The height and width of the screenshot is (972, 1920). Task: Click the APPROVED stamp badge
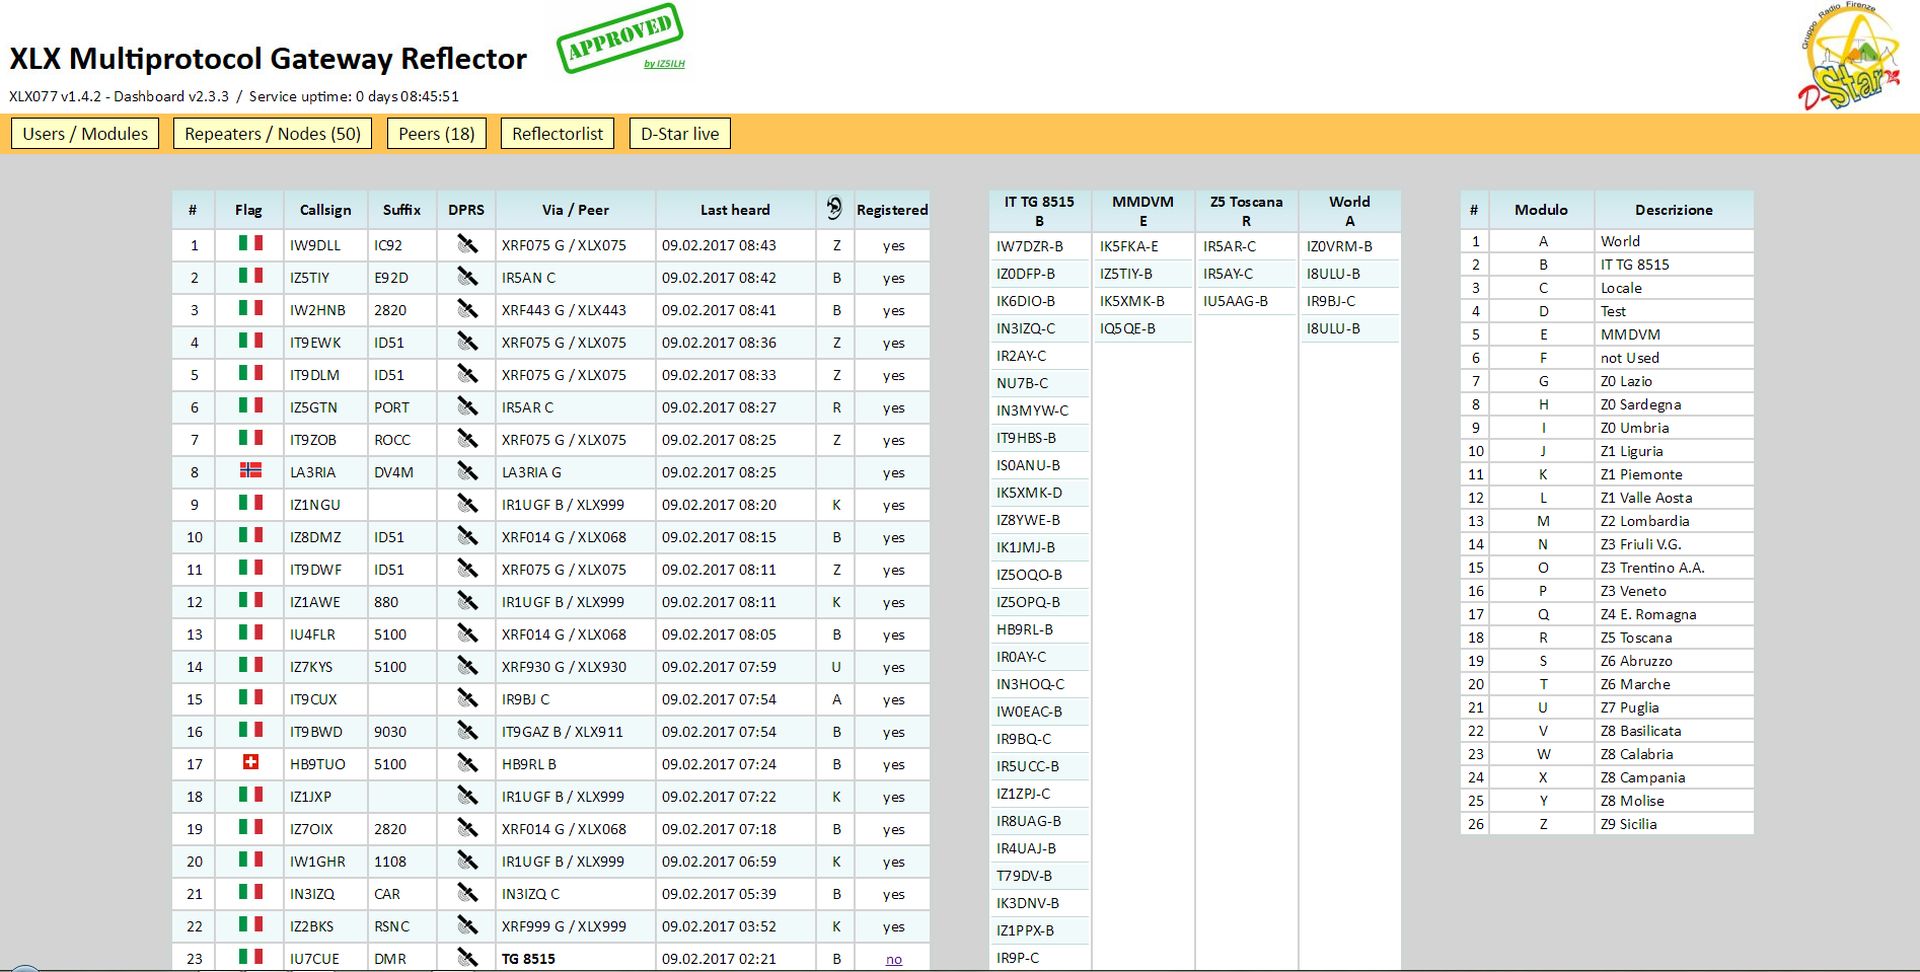click(620, 38)
